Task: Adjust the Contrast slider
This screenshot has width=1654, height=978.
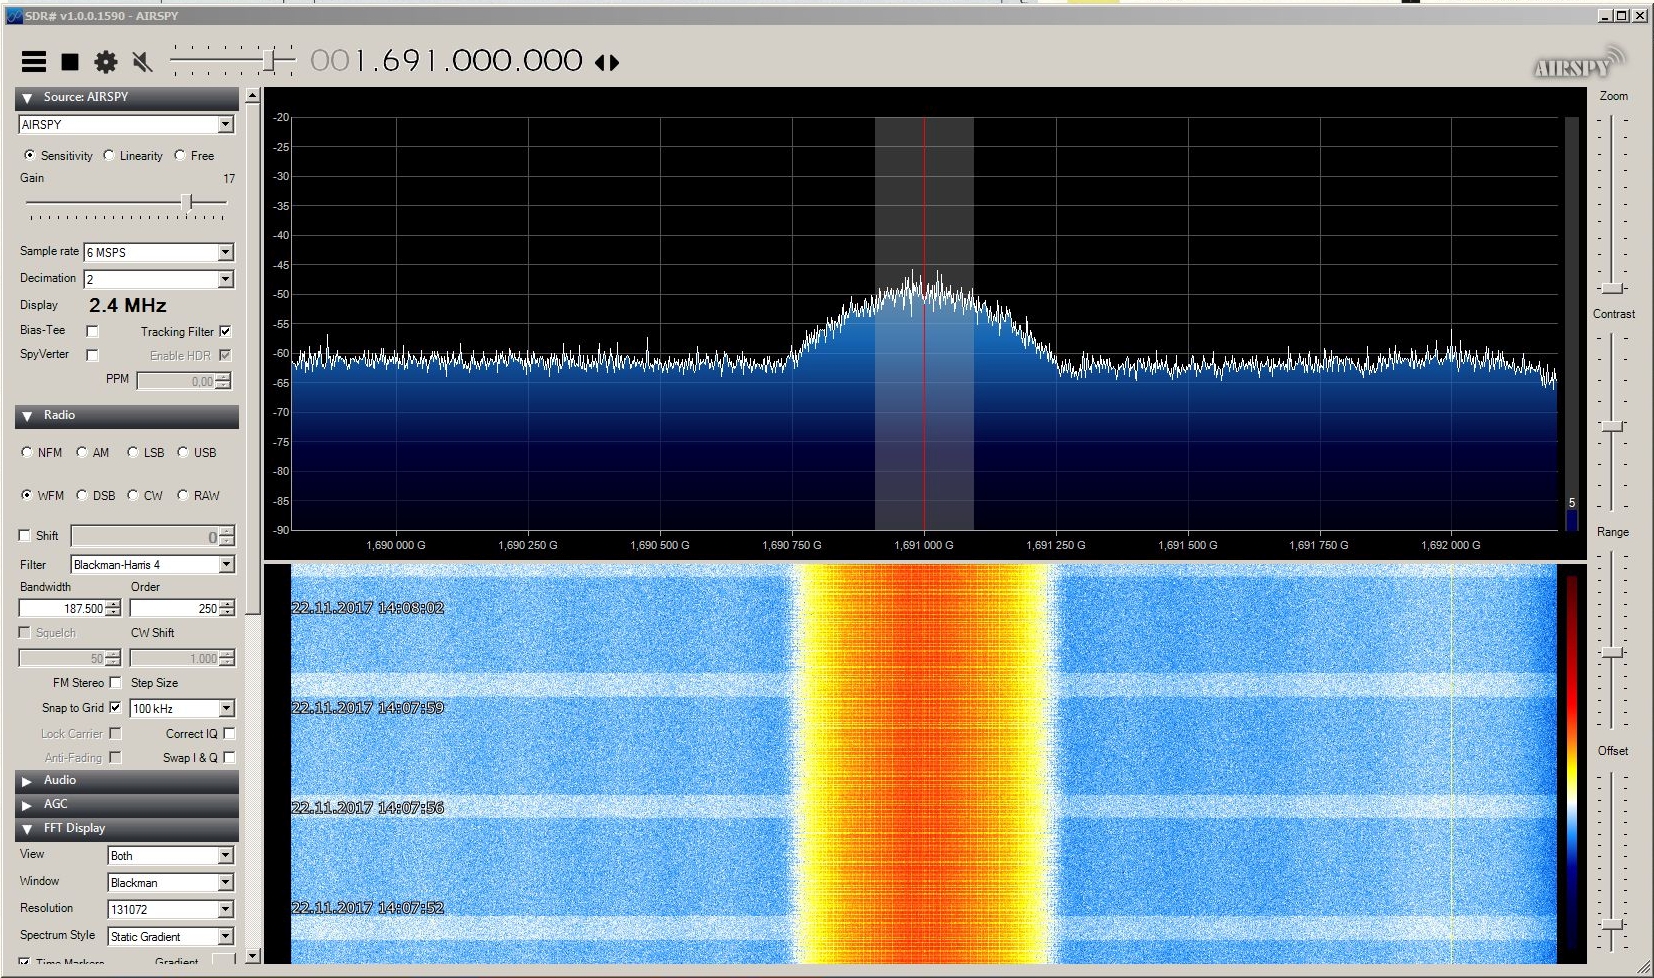Action: pos(1612,427)
